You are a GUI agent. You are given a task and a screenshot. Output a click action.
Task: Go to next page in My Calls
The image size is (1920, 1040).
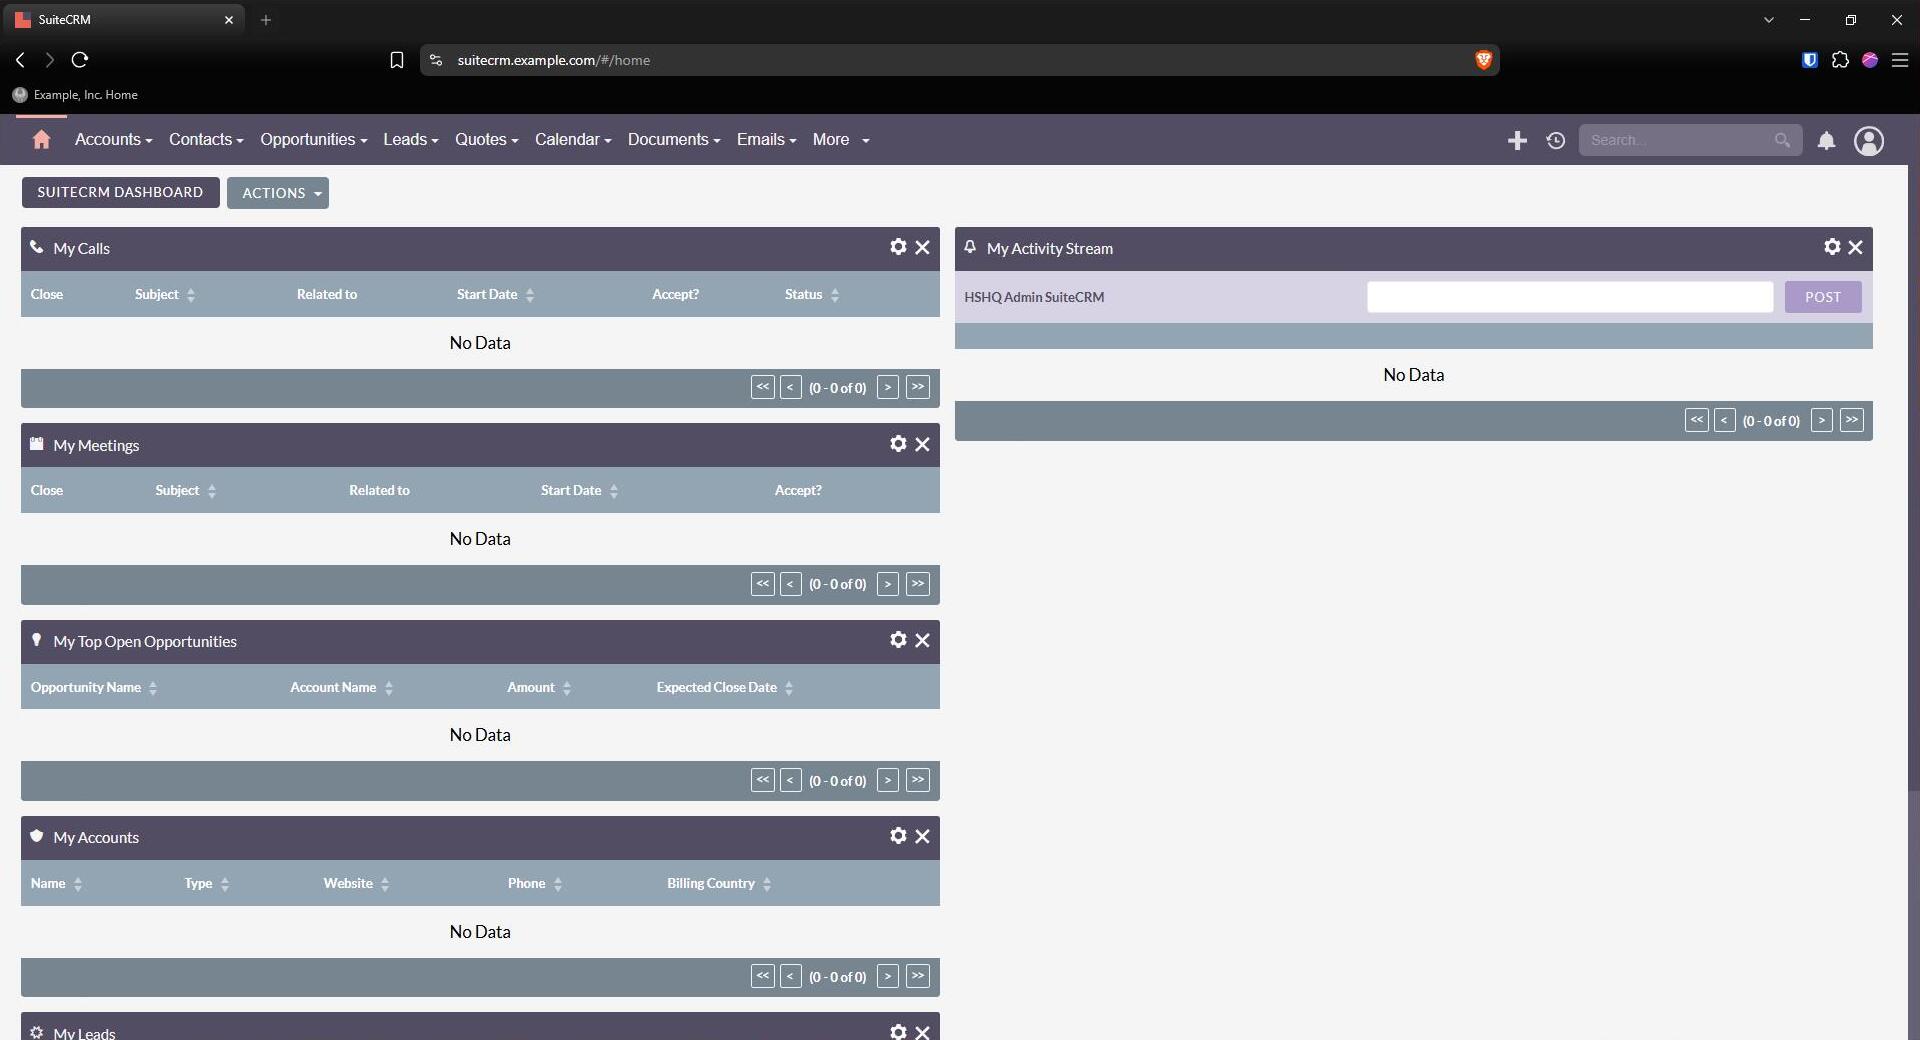pos(887,388)
